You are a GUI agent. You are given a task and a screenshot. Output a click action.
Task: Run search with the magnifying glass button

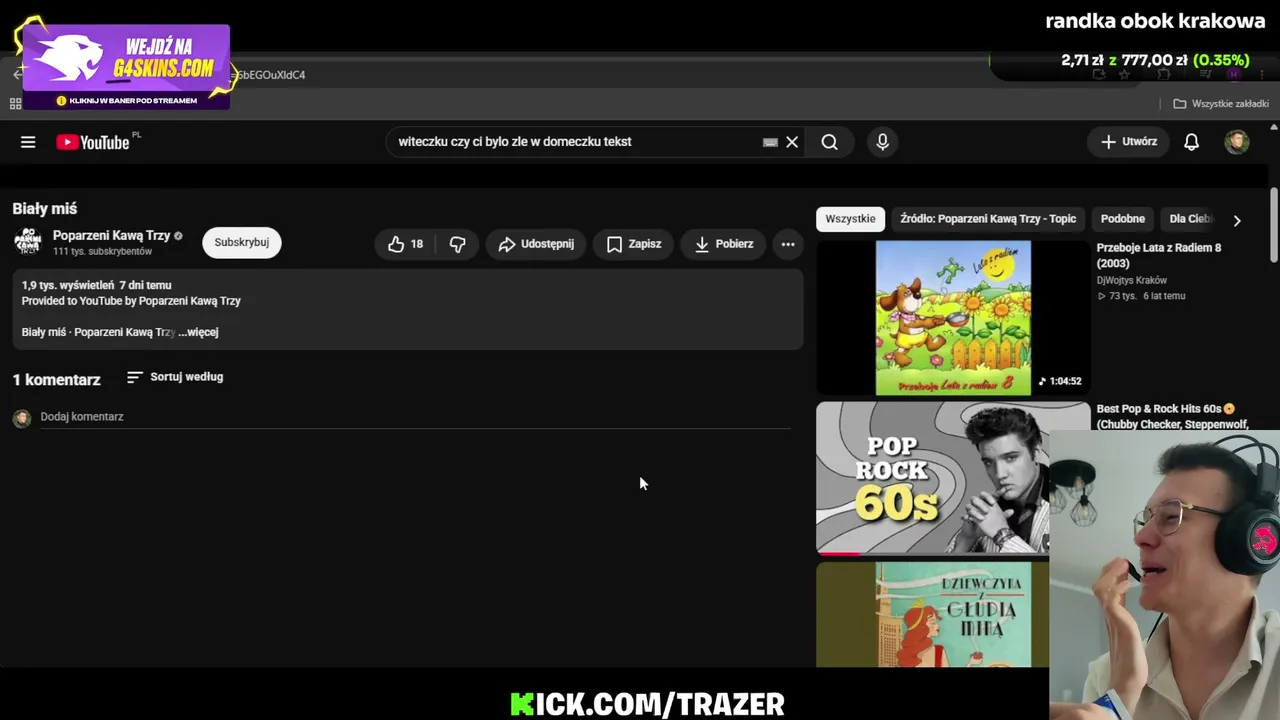click(830, 142)
